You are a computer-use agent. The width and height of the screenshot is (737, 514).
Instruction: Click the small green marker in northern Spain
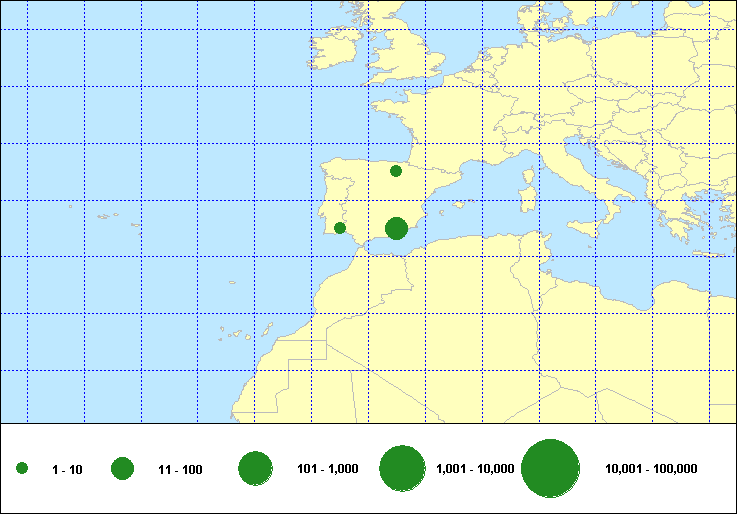click(396, 171)
